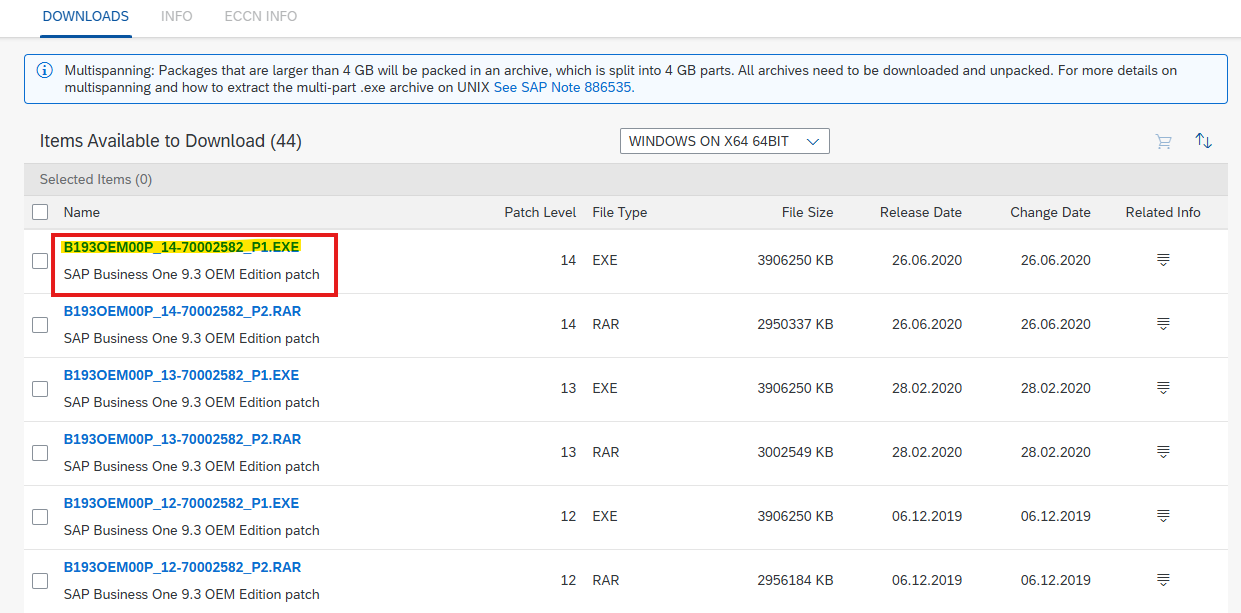Open Related Info for B193OEM00P_14 P2.RAR

point(1163,324)
